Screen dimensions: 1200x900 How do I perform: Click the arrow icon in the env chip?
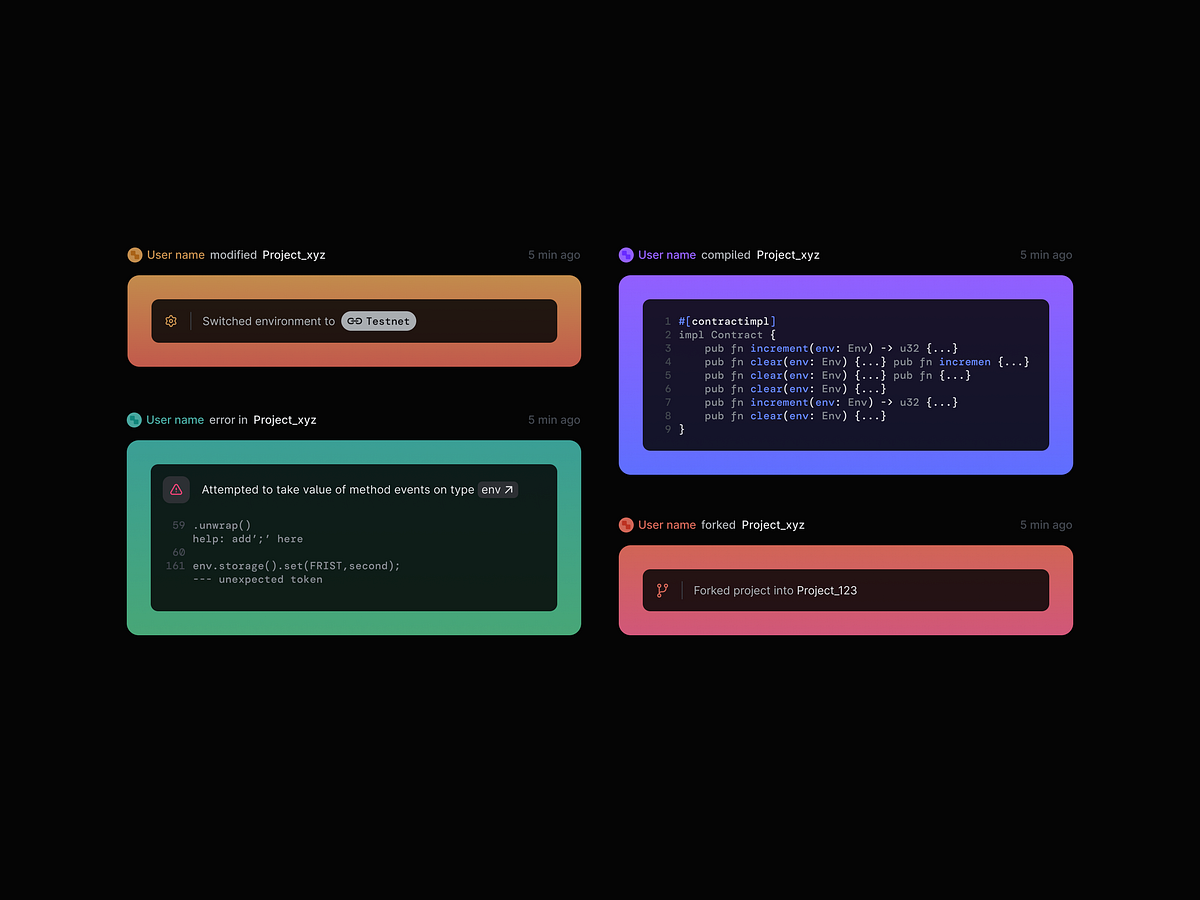(508, 490)
